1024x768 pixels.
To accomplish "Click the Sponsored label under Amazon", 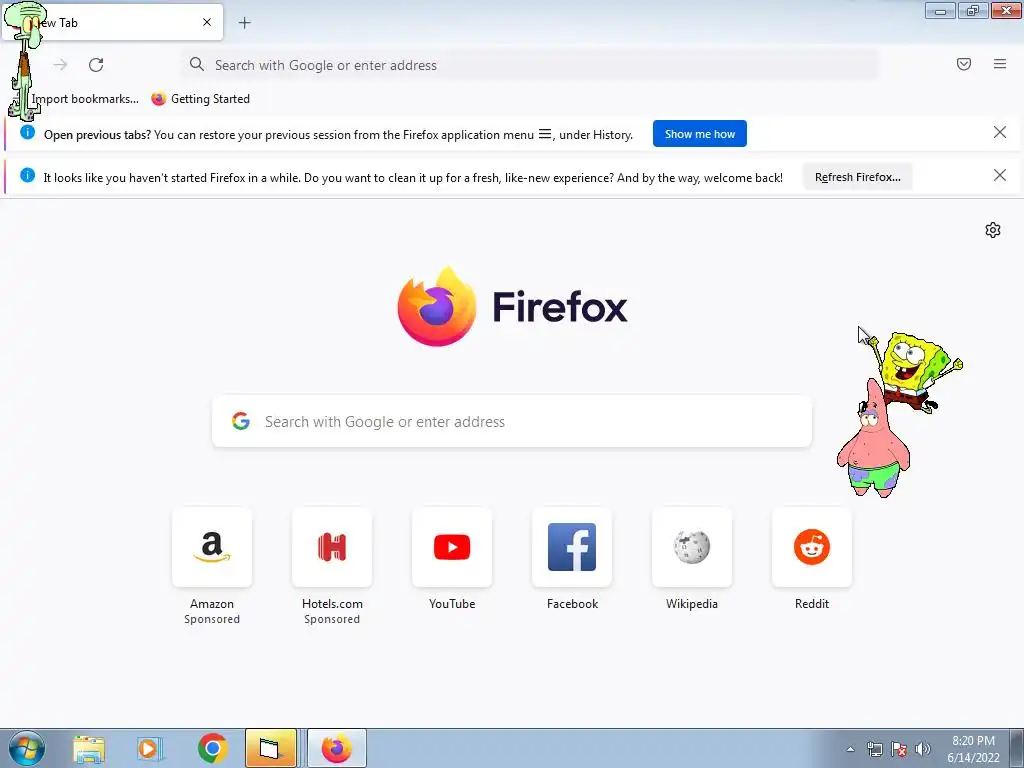I will point(212,619).
